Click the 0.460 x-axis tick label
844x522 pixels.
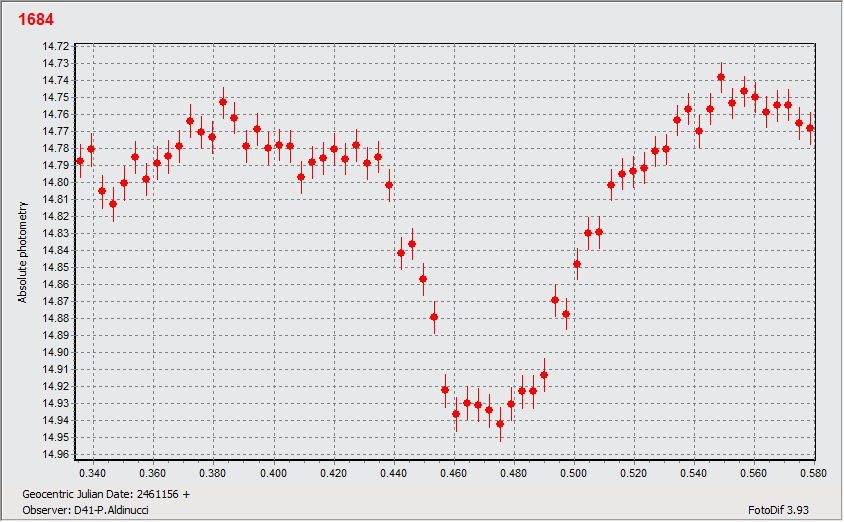point(453,472)
